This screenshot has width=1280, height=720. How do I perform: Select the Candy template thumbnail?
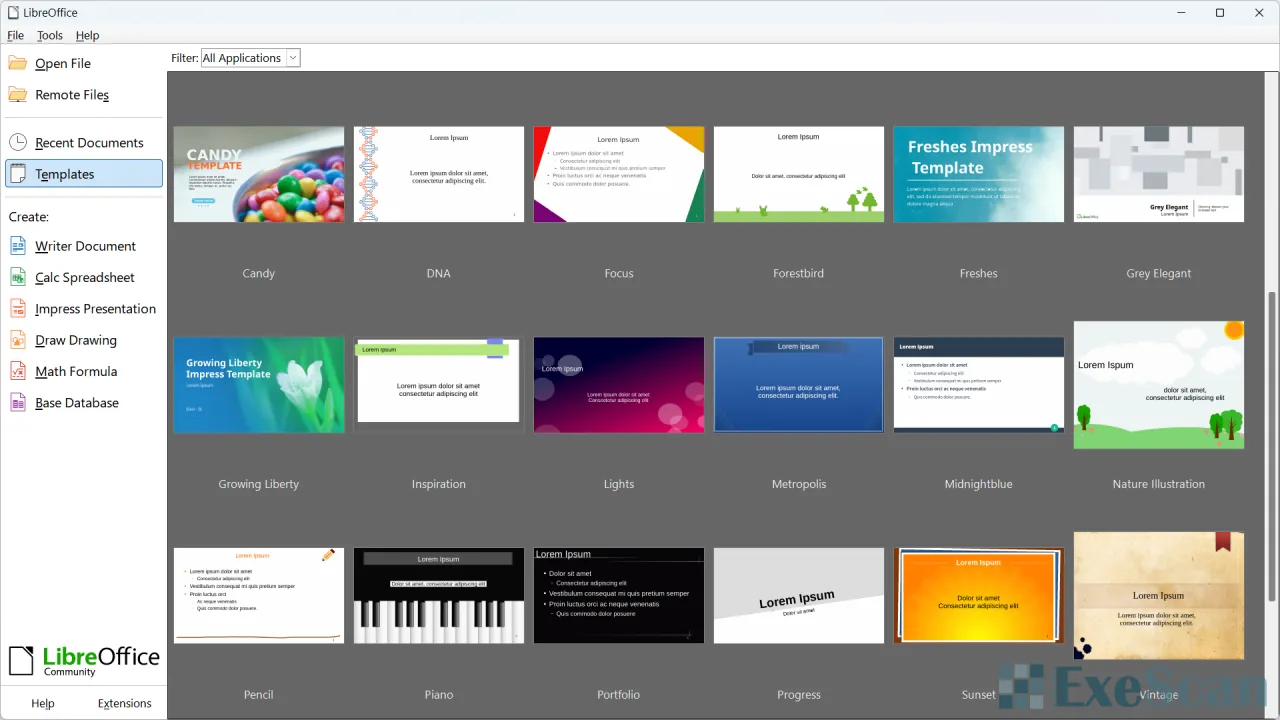pyautogui.click(x=259, y=174)
